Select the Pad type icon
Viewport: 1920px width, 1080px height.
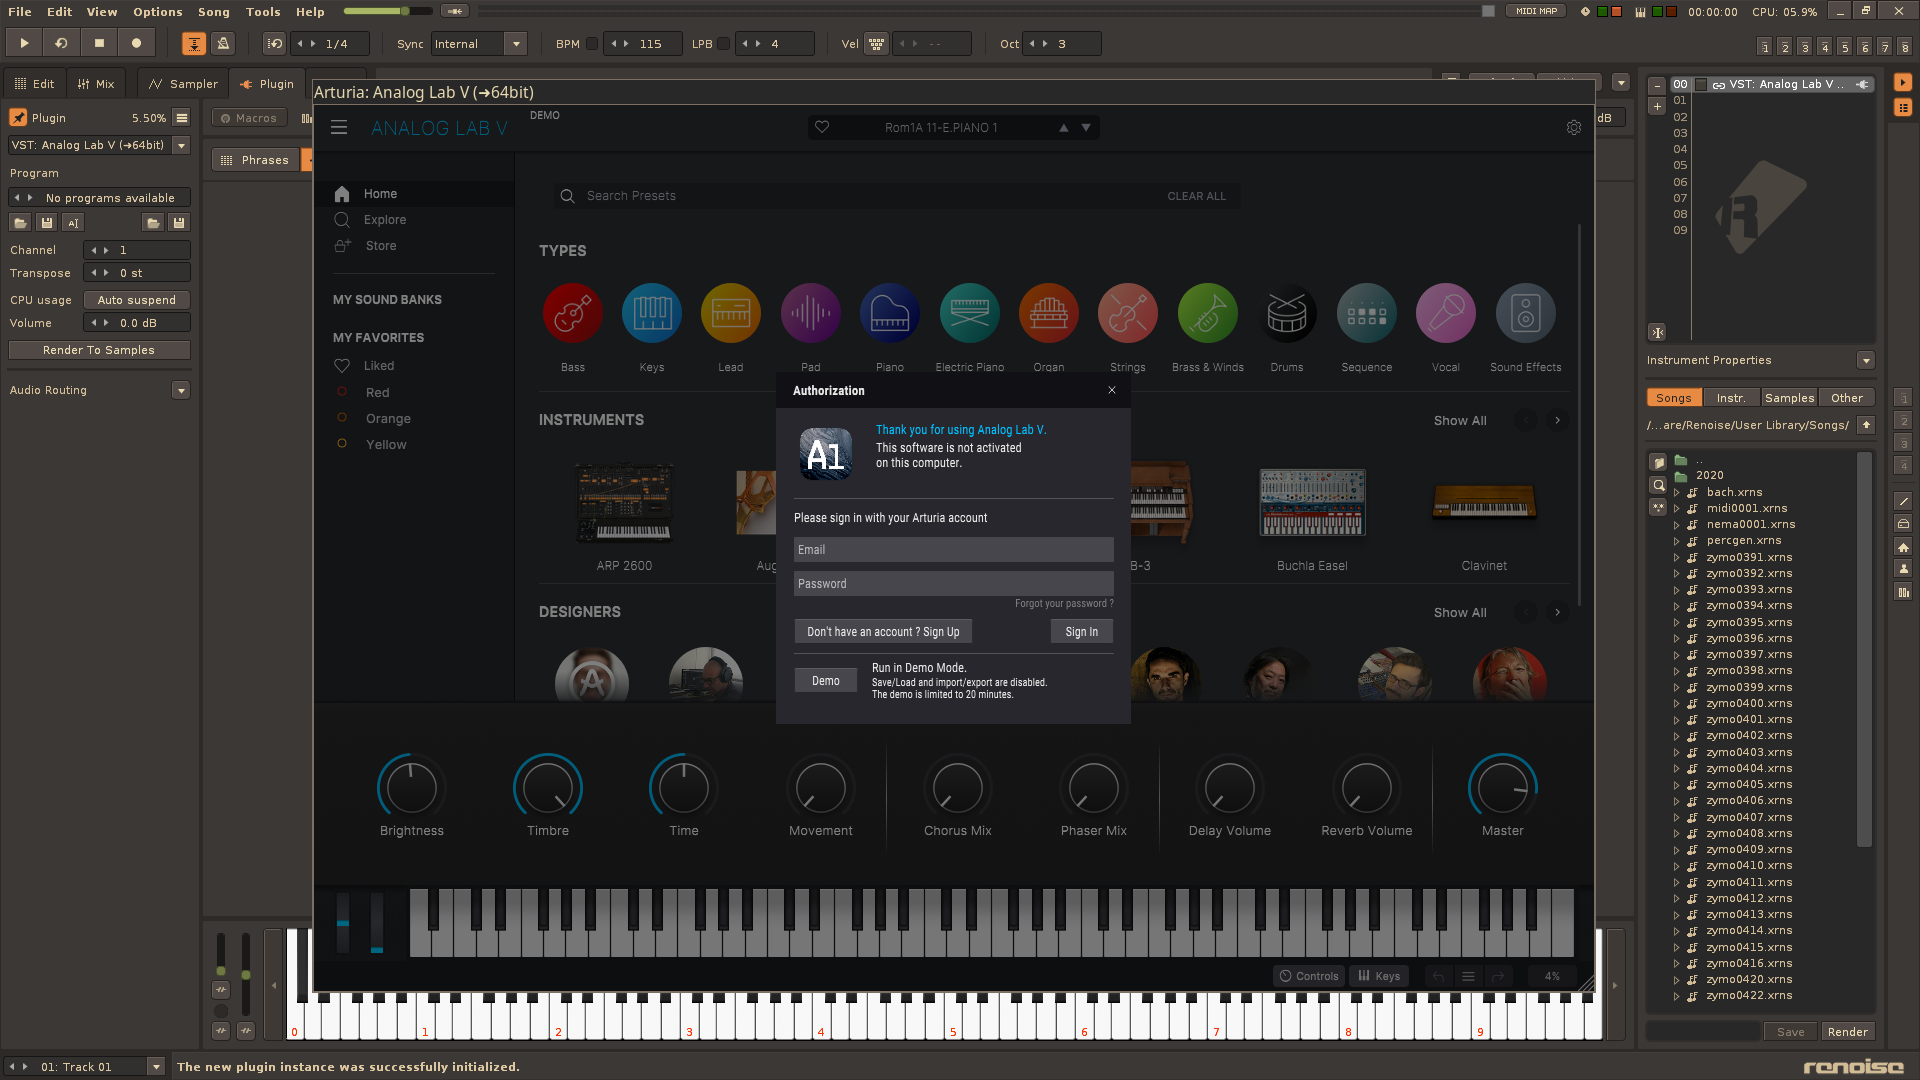(x=810, y=314)
